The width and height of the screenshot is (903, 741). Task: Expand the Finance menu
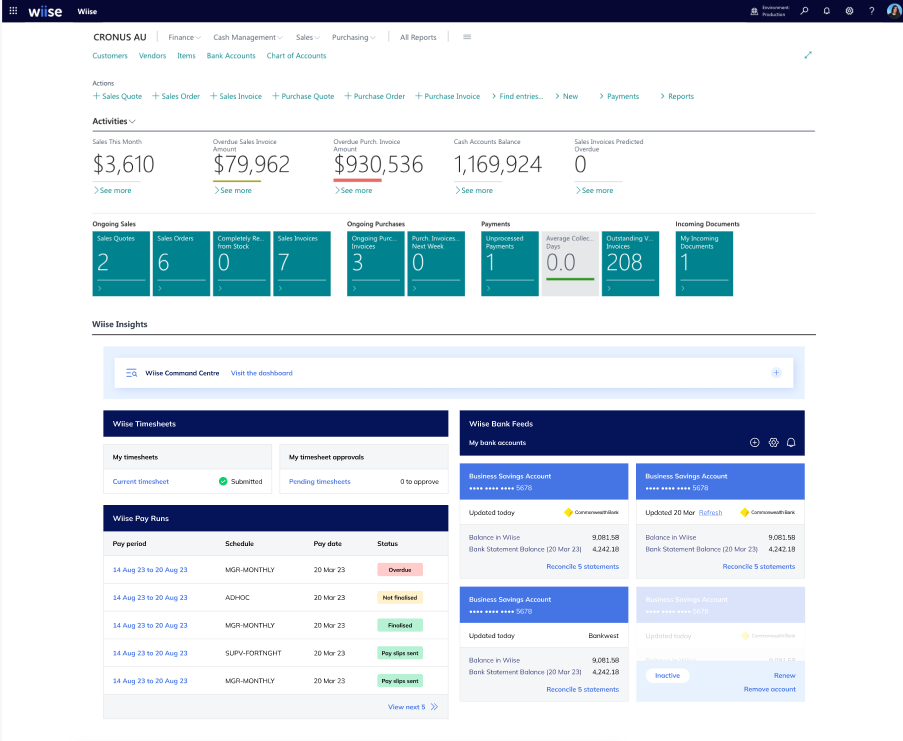(184, 37)
